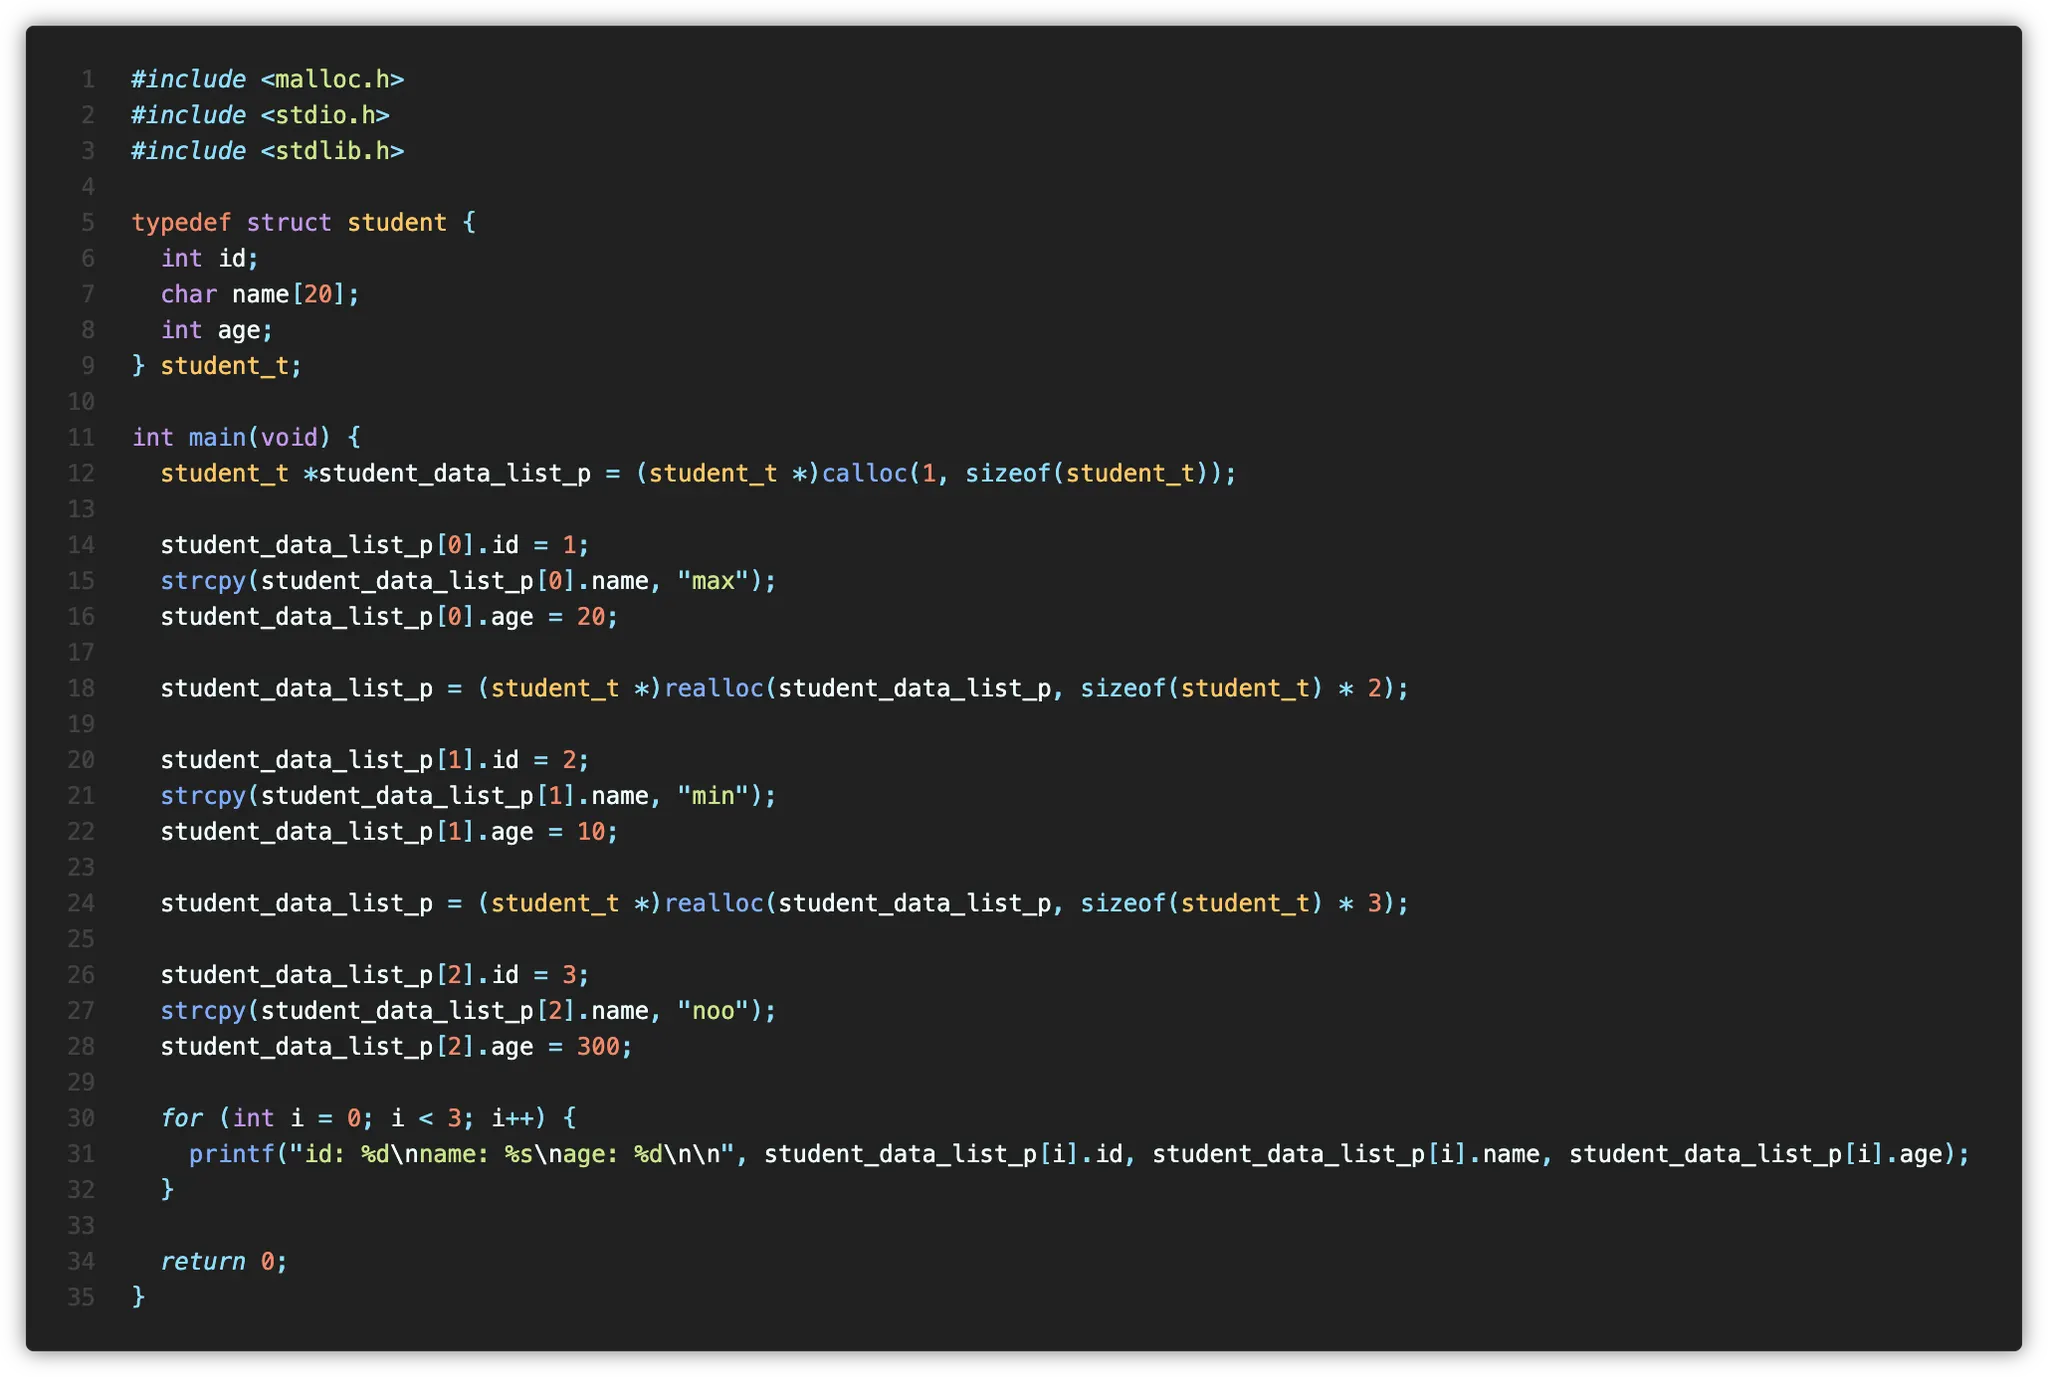Click the first realloc call on line 18
This screenshot has width=2048, height=1377.
[713, 688]
